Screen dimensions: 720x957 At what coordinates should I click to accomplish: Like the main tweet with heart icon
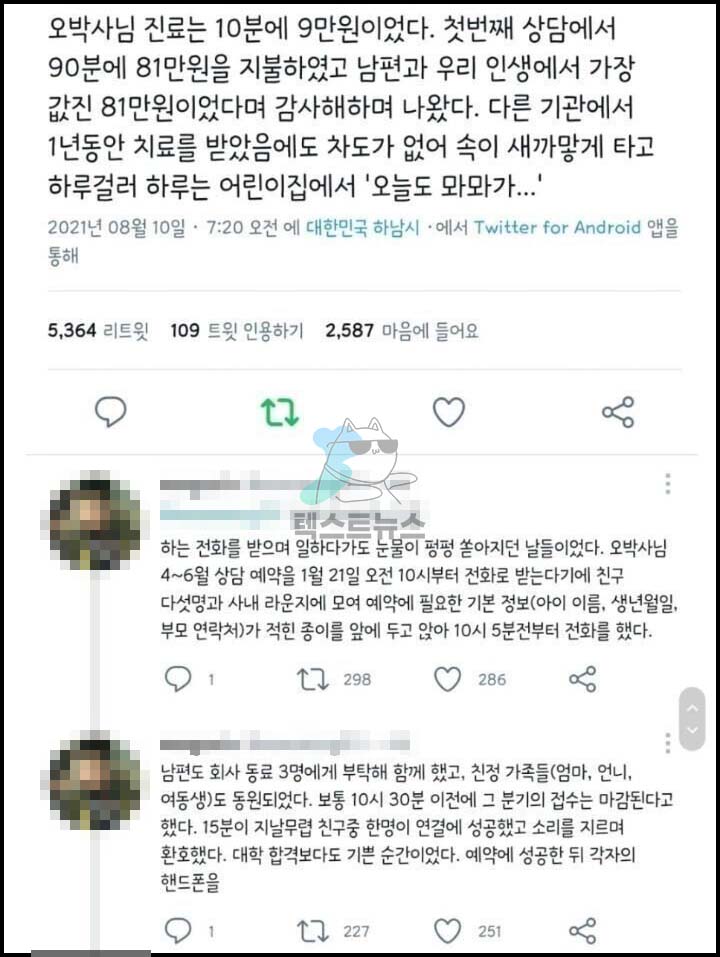tap(449, 412)
